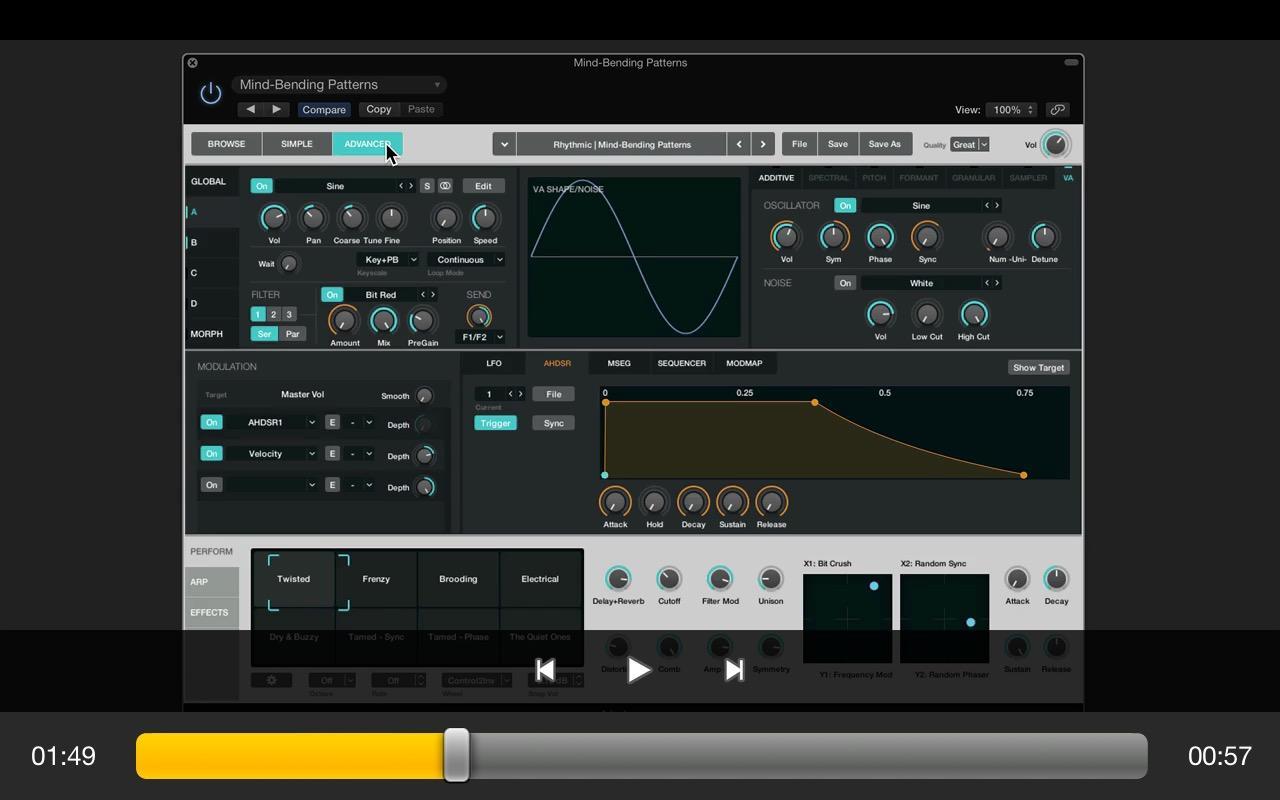Click the link icon beside View percentage
This screenshot has width=1280, height=800.
(1057, 110)
